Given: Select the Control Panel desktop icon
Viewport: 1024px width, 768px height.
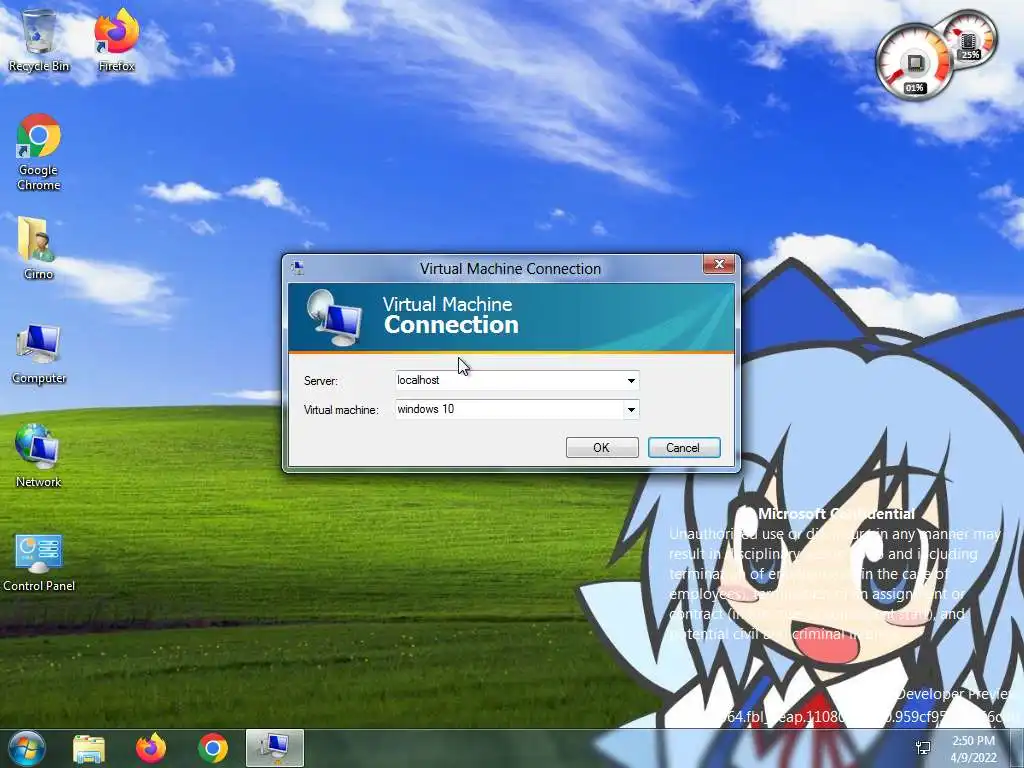Looking at the screenshot, I should click(x=39, y=563).
